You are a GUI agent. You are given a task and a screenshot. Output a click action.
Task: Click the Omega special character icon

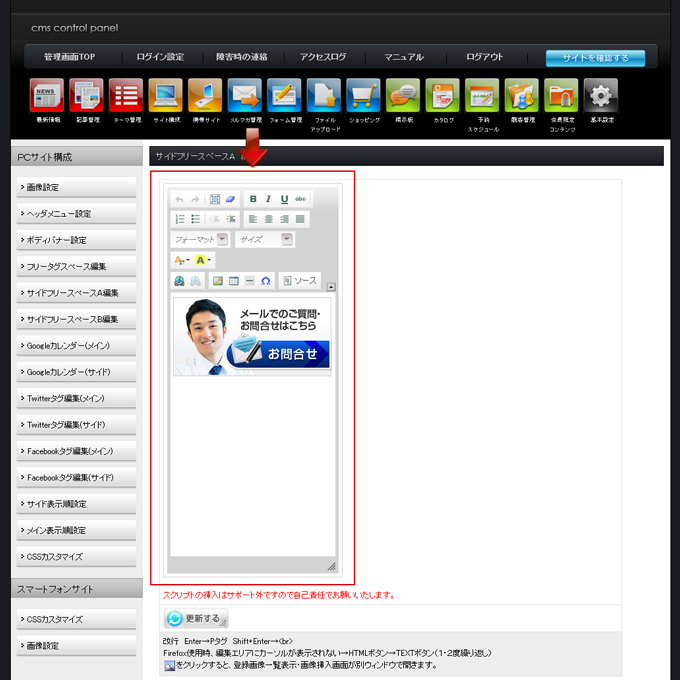click(265, 281)
